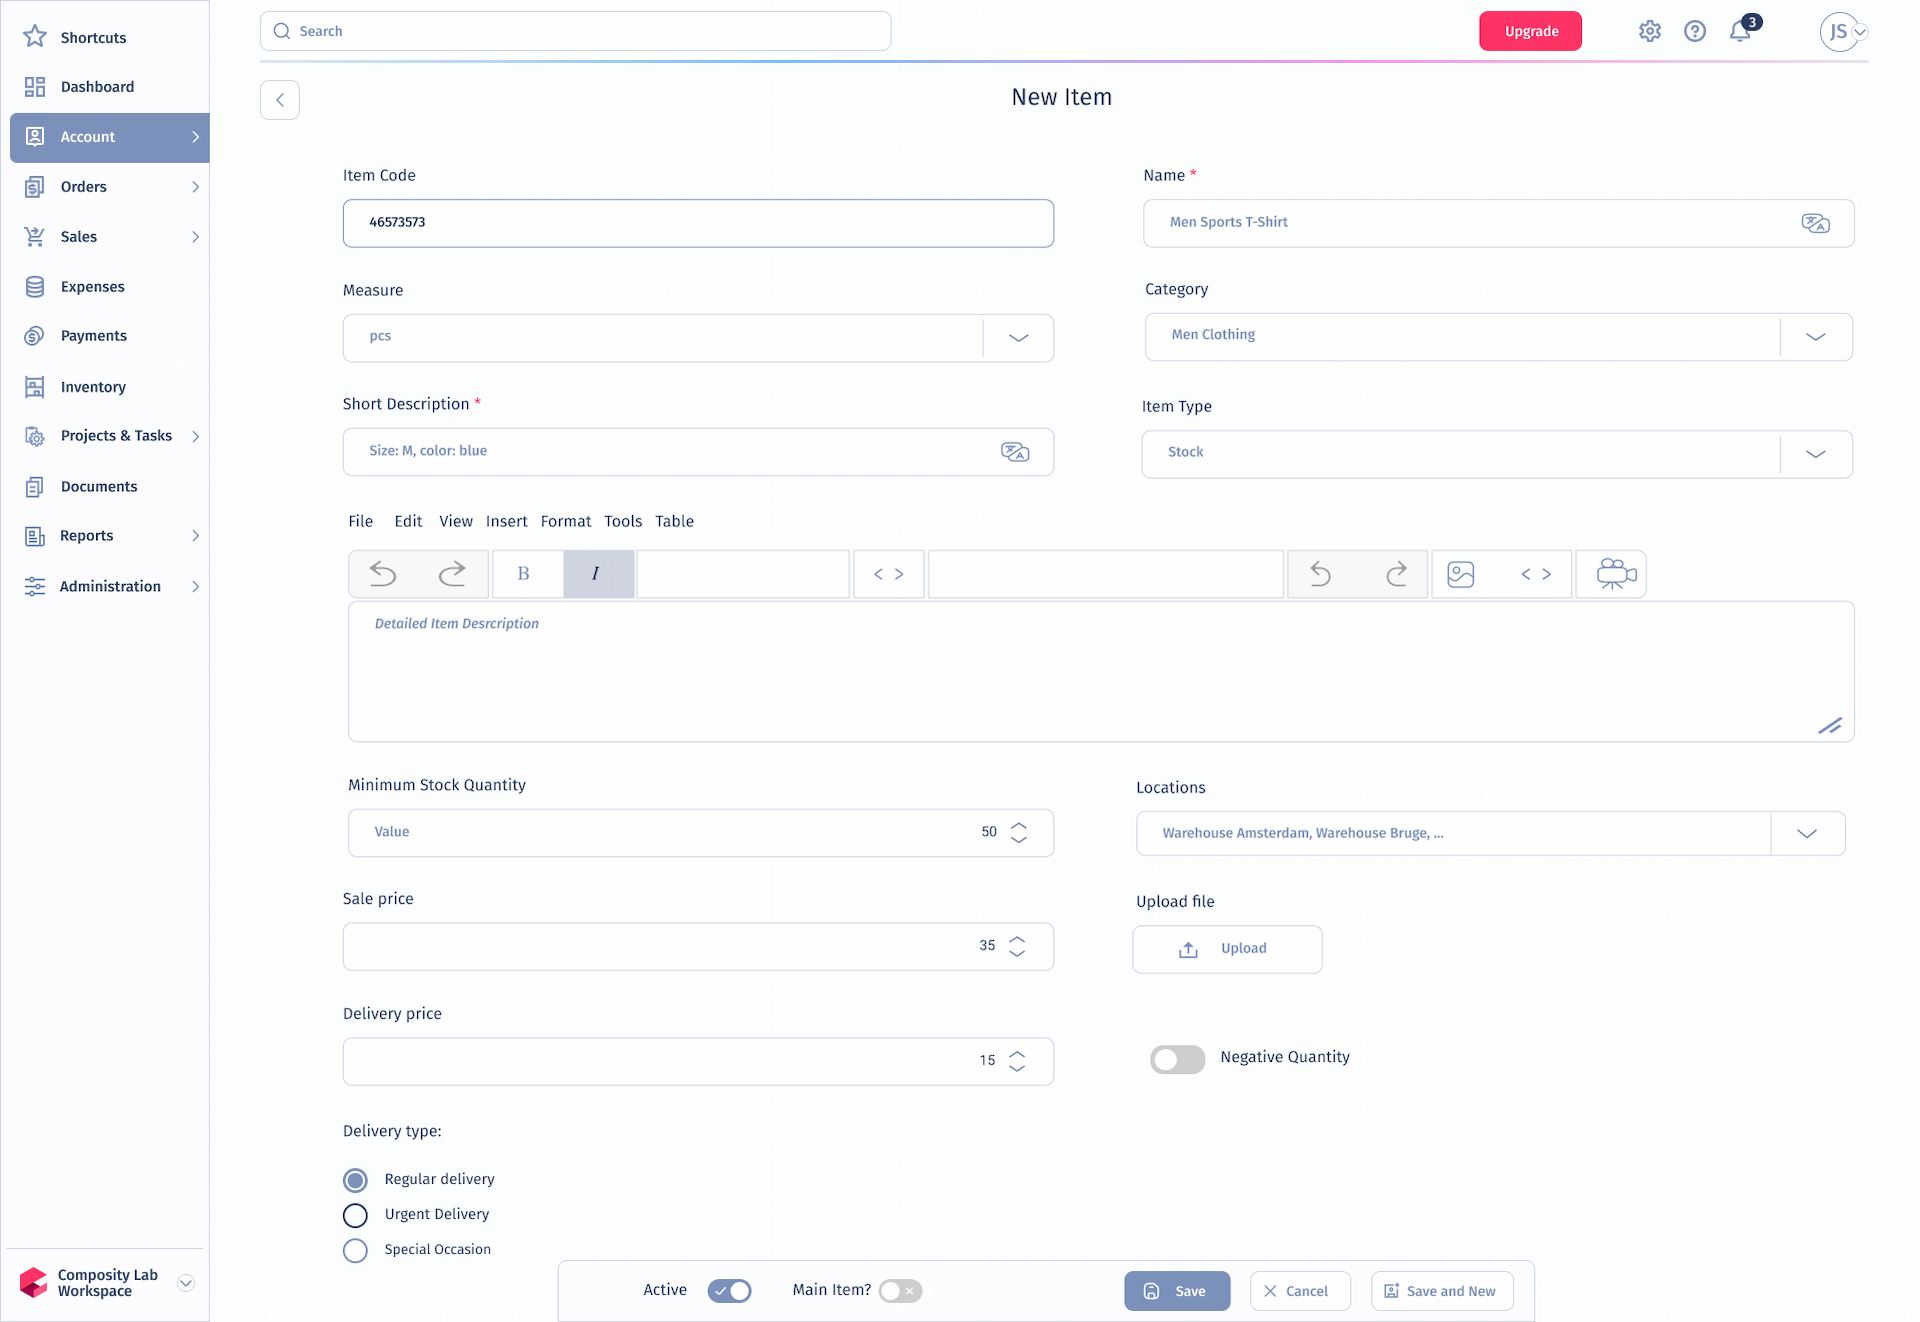Open the Insert menu in editor toolbar
The width and height of the screenshot is (1920, 1322).
click(505, 522)
